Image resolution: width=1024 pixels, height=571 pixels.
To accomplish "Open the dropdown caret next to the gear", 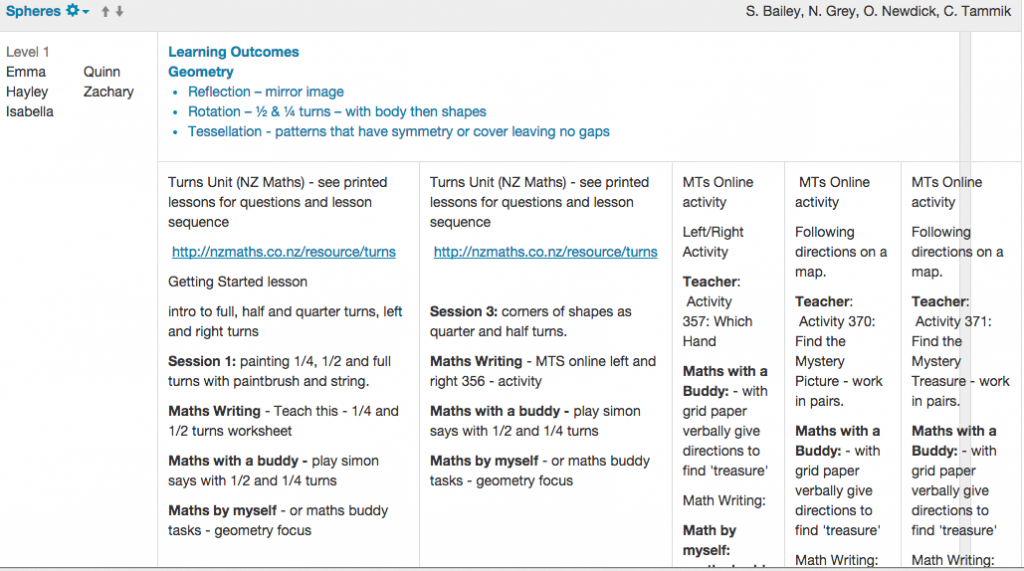I will (86, 12).
